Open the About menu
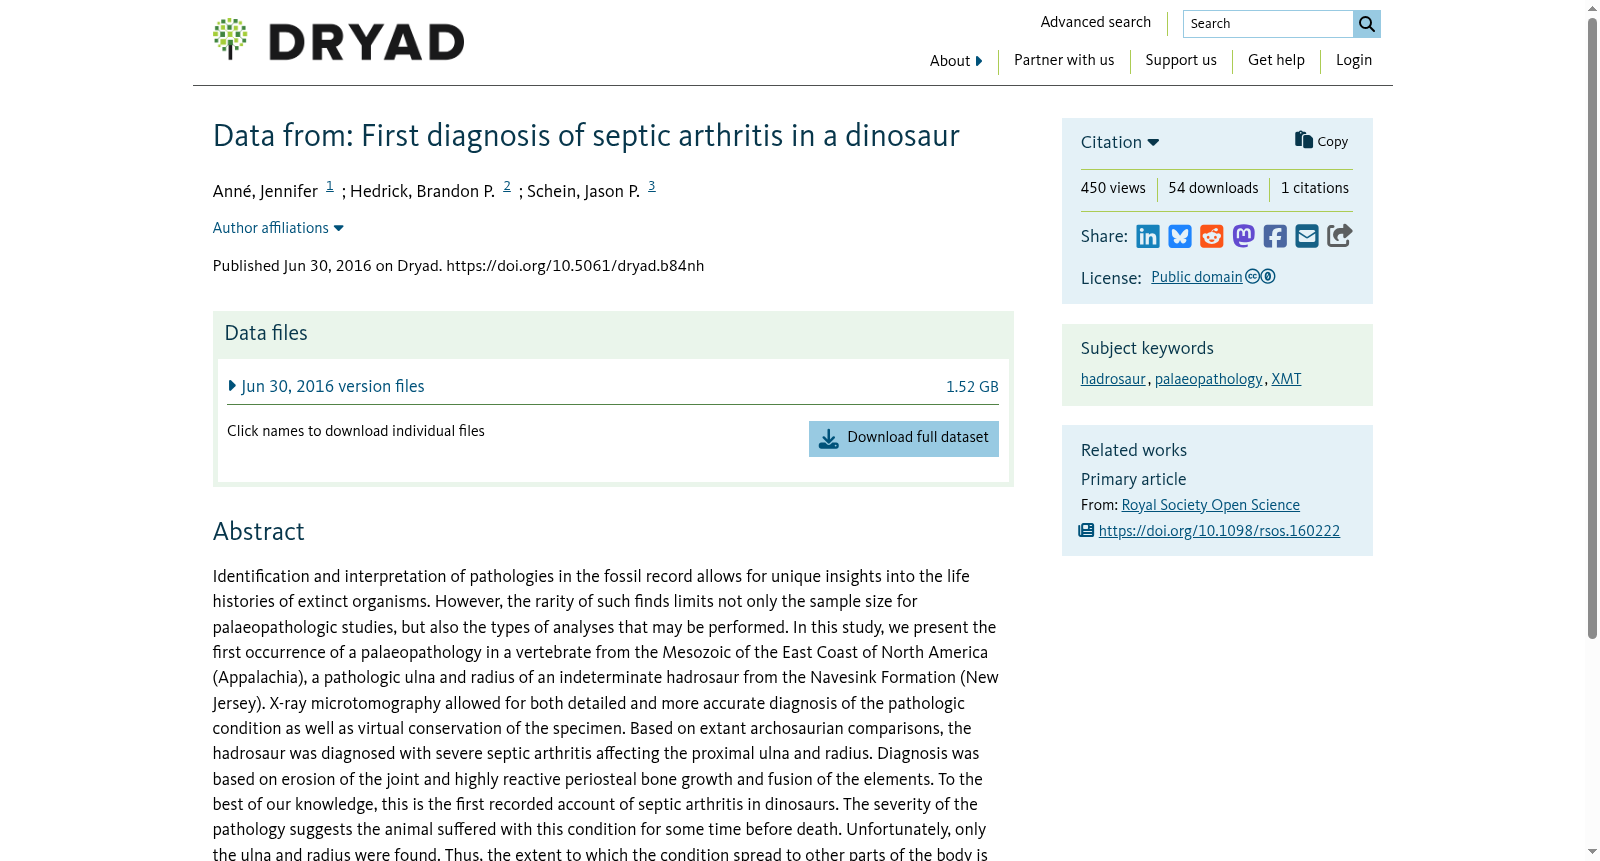 956,61
